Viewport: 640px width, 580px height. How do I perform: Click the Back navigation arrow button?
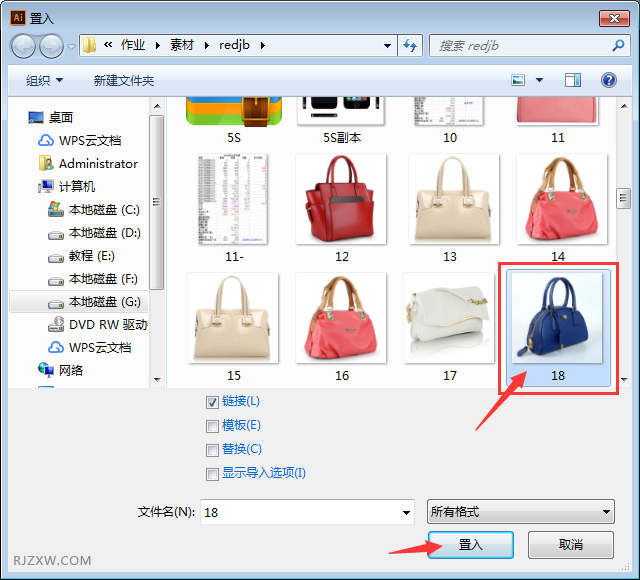coord(23,46)
